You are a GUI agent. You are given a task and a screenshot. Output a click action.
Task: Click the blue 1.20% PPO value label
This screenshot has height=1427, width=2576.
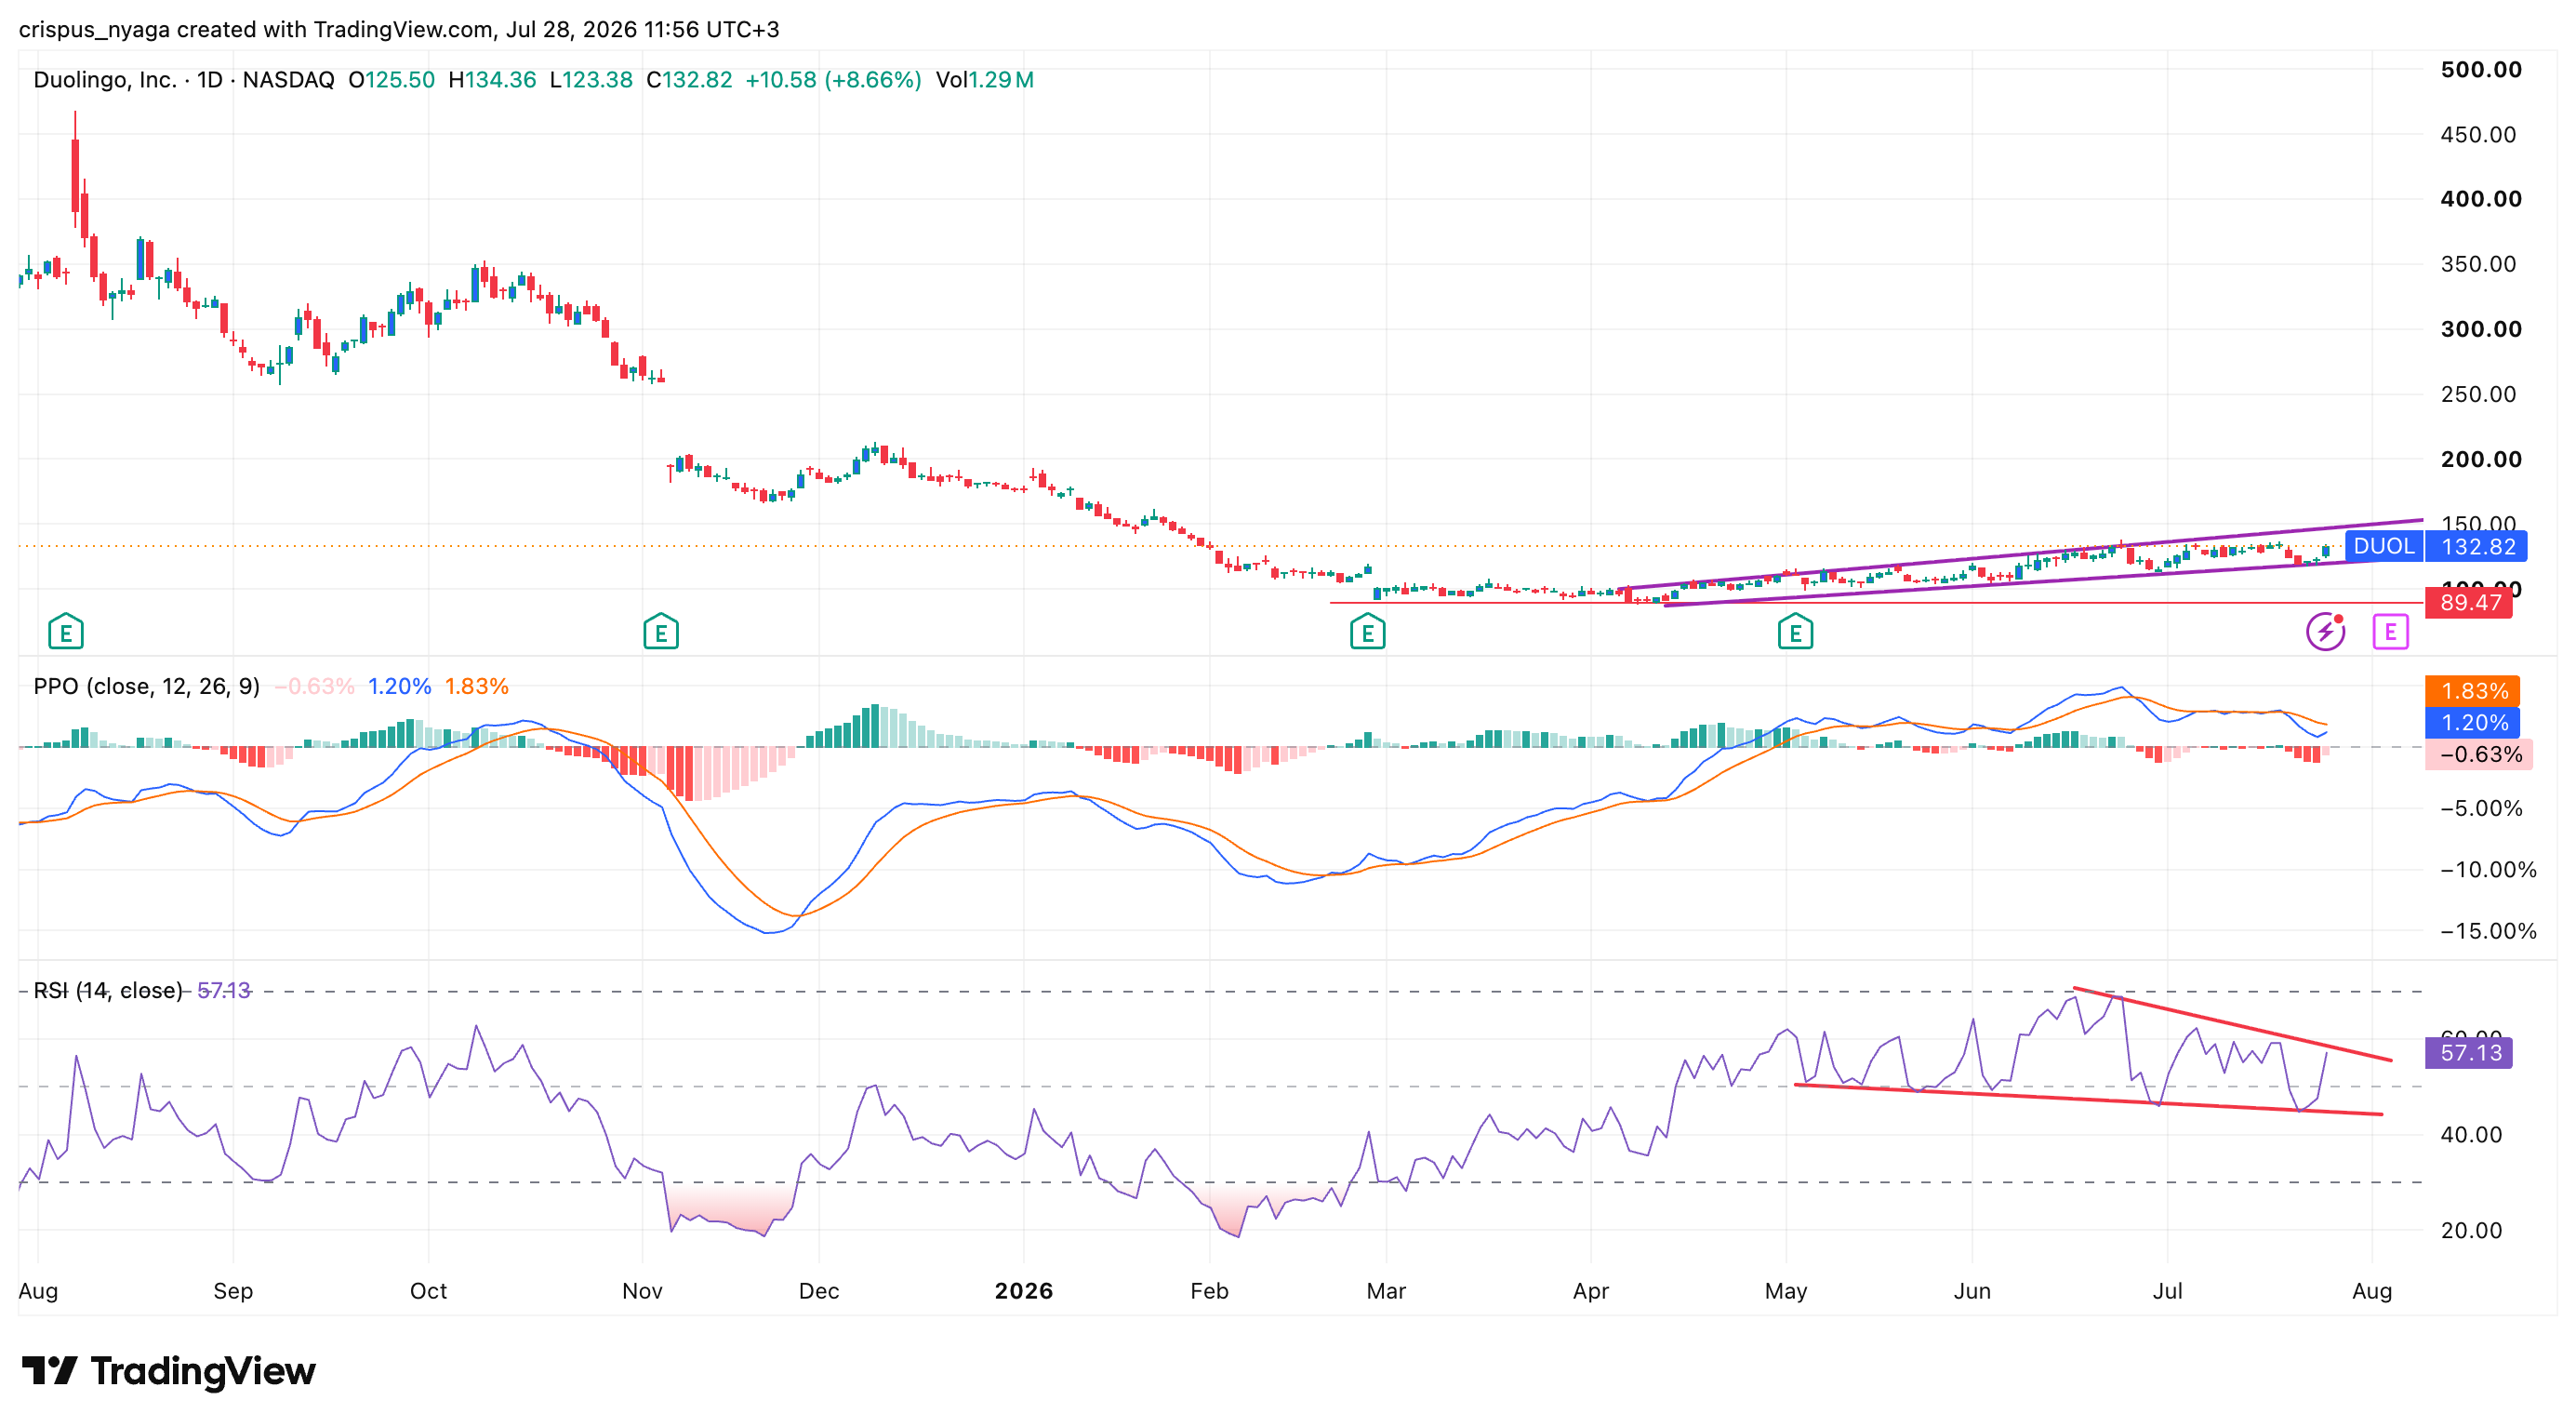click(2472, 723)
